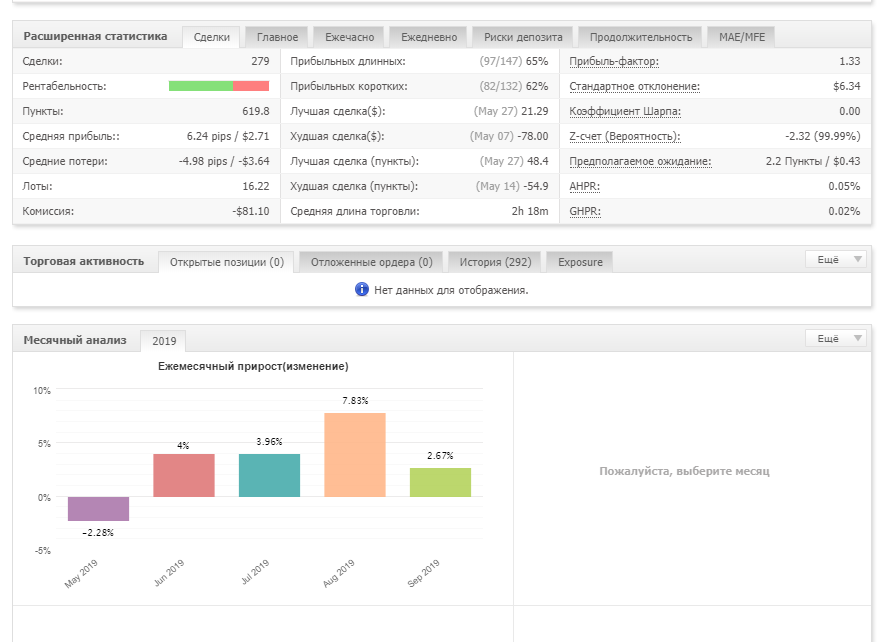Screen dimensions: 881x642
Task: Click the -2.28% bar label
Action: (x=98, y=532)
